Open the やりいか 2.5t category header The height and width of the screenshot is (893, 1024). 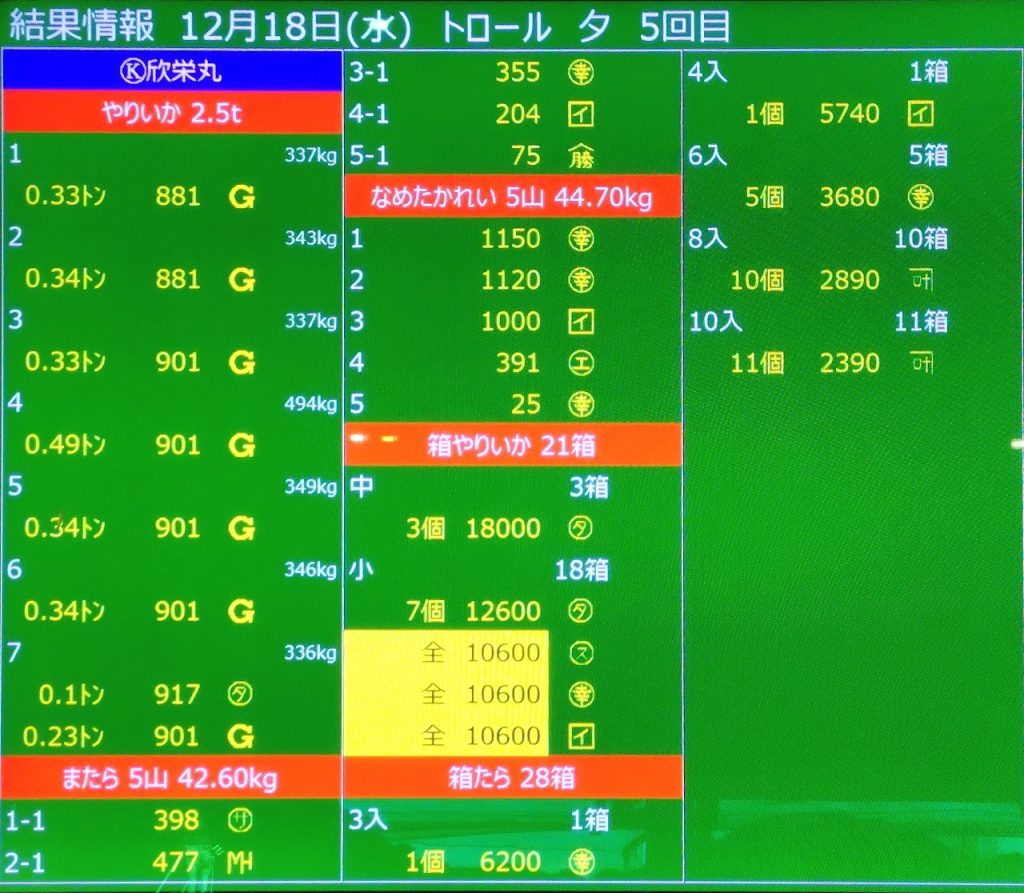172,113
